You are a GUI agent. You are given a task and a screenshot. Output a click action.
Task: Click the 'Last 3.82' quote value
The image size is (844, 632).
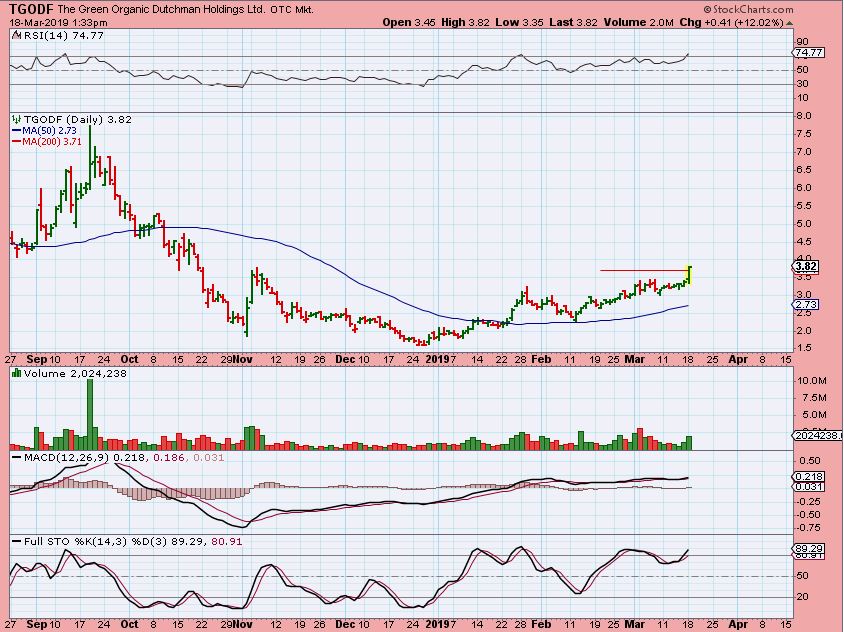coord(573,23)
